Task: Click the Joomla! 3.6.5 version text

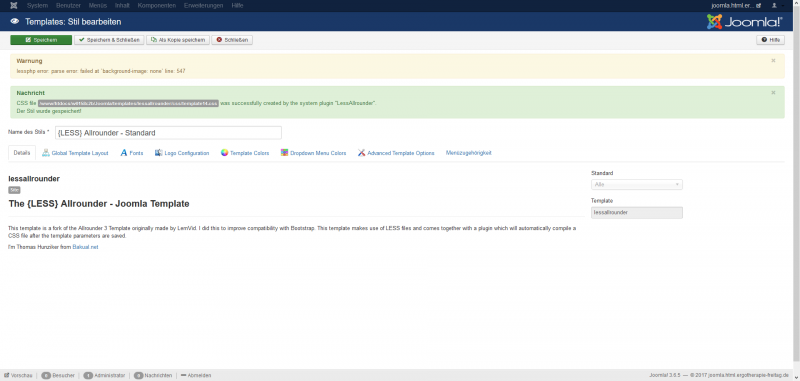Action: pyautogui.click(x=664, y=375)
